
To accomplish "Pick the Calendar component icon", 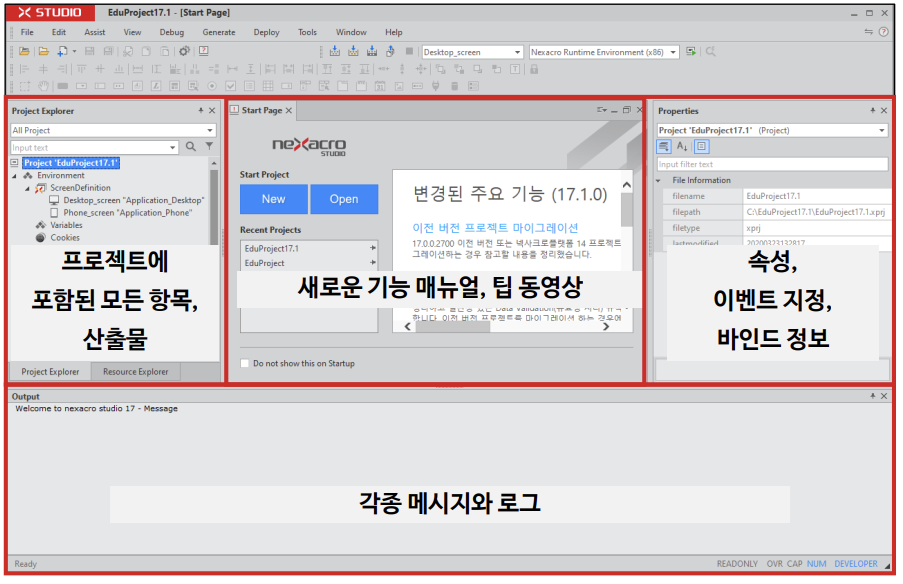I will (x=380, y=86).
